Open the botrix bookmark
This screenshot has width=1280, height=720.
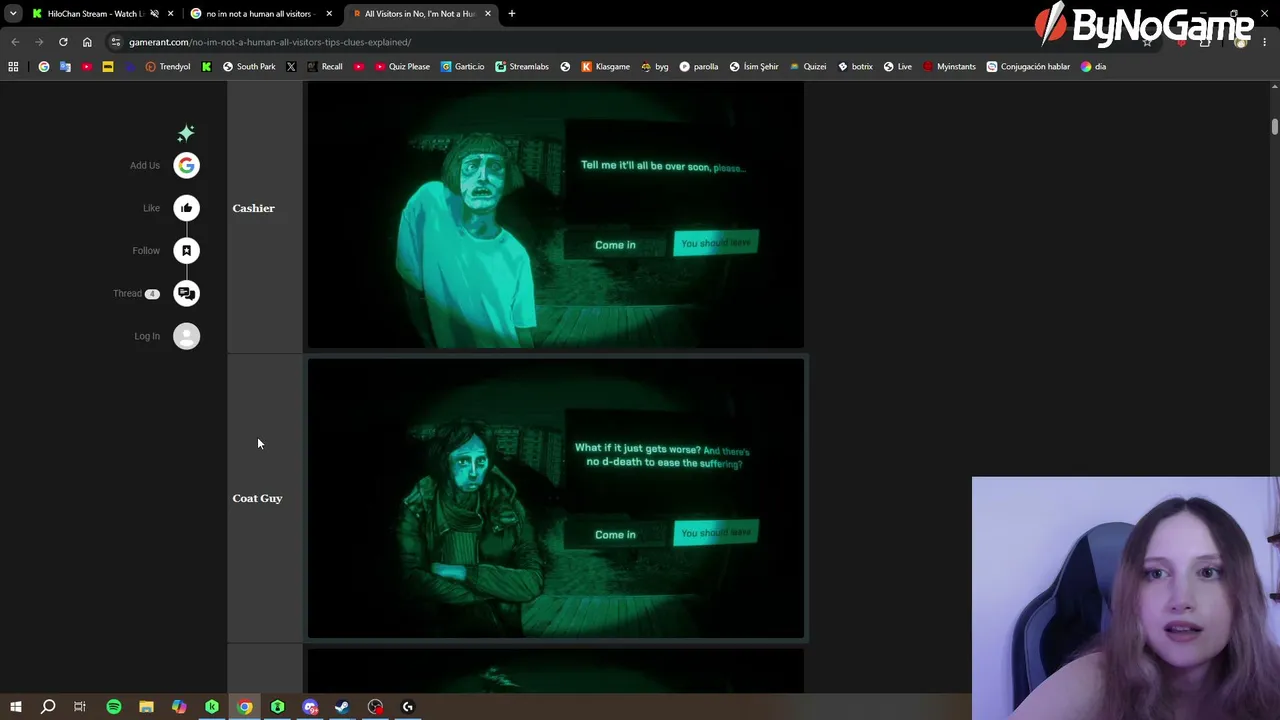(x=855, y=67)
